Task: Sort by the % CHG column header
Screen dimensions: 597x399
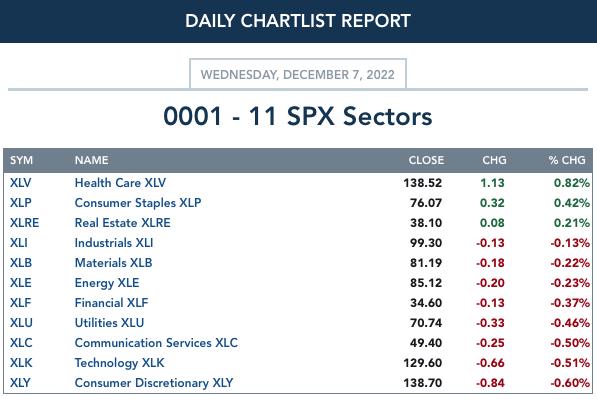Action: point(567,160)
